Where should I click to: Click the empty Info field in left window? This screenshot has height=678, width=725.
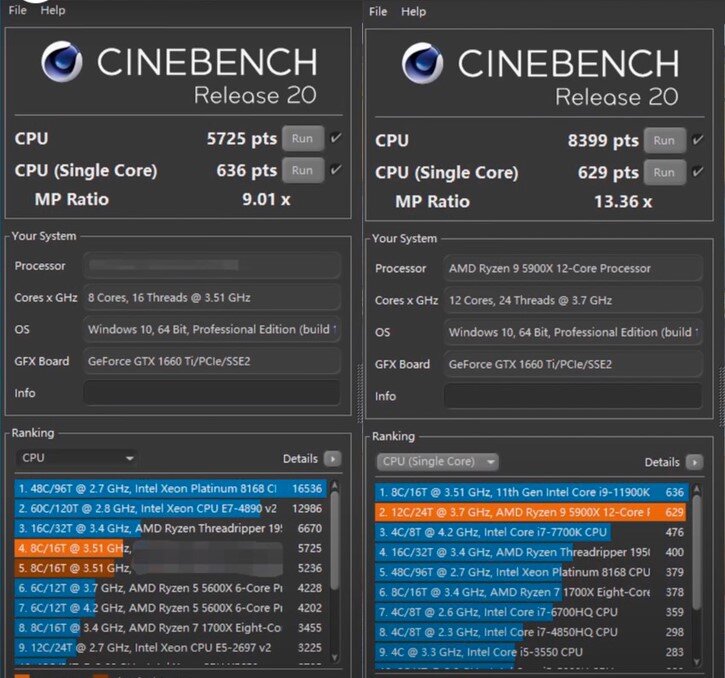coord(212,393)
